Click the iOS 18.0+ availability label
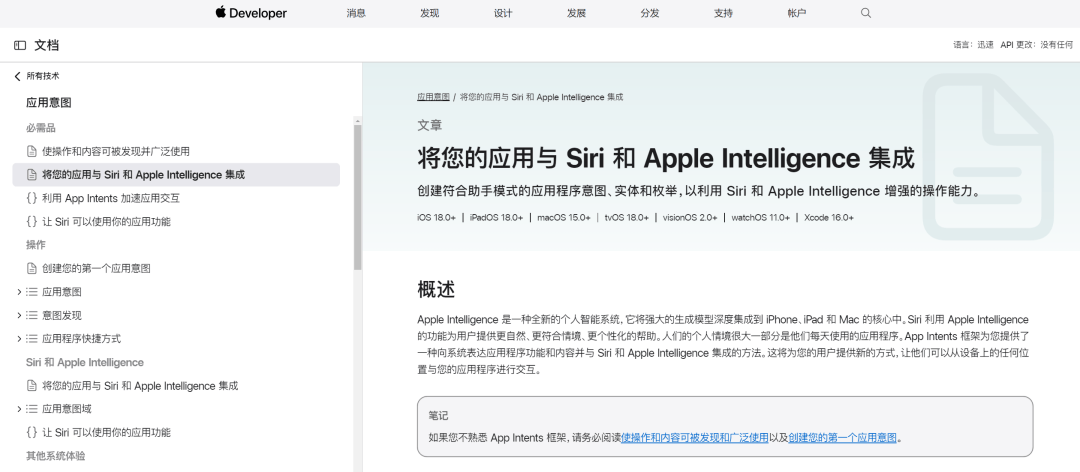This screenshot has width=1080, height=472. [437, 218]
